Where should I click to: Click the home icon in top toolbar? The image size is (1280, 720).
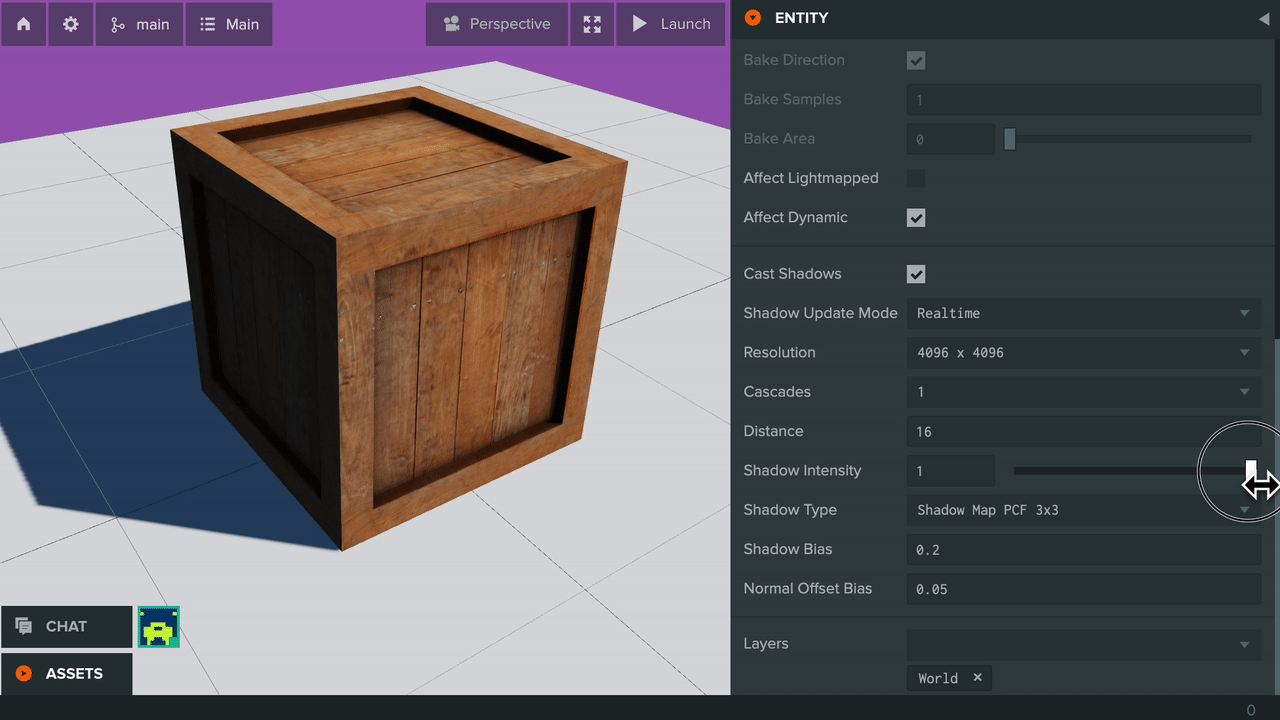(22, 23)
